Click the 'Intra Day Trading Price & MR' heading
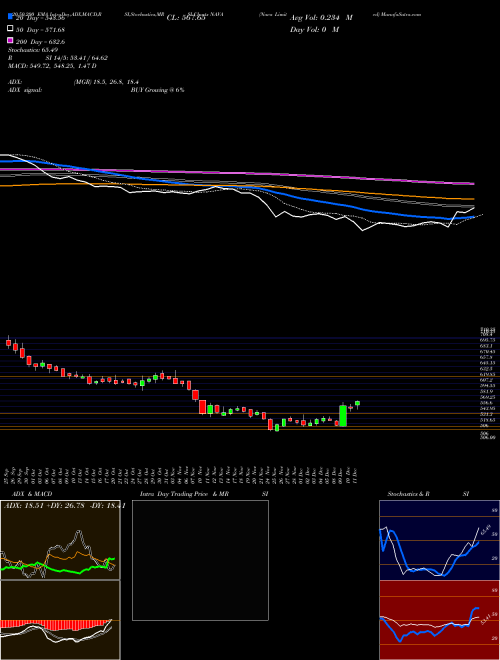The image size is (500, 660). point(184,494)
